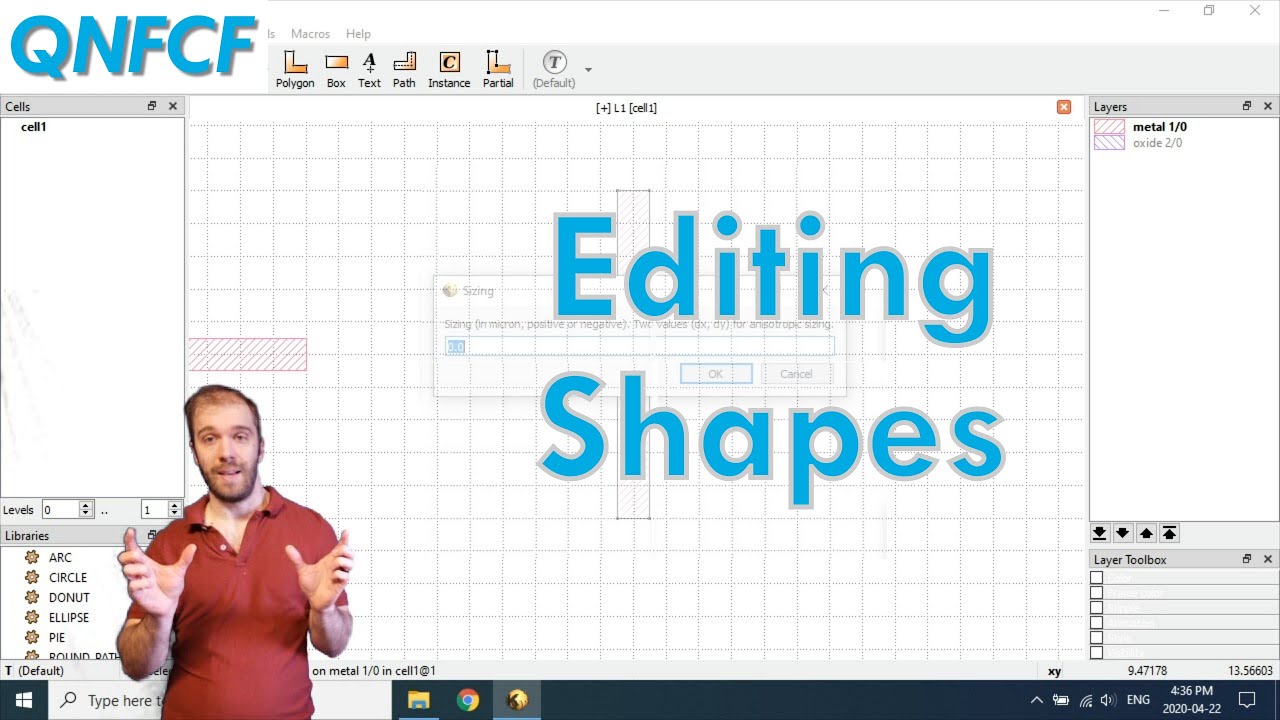1280x720 pixels.
Task: Close the L1 [cell1] layout view
Action: (1064, 107)
